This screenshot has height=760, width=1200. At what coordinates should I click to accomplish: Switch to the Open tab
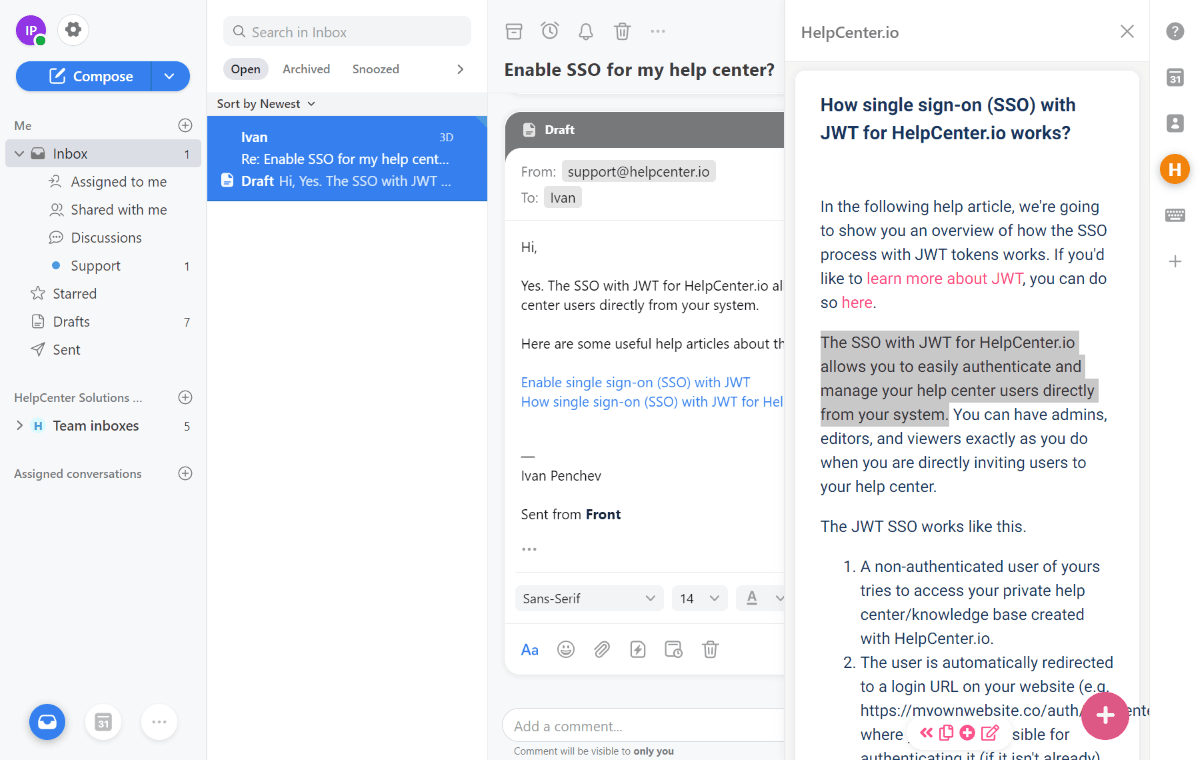click(246, 69)
